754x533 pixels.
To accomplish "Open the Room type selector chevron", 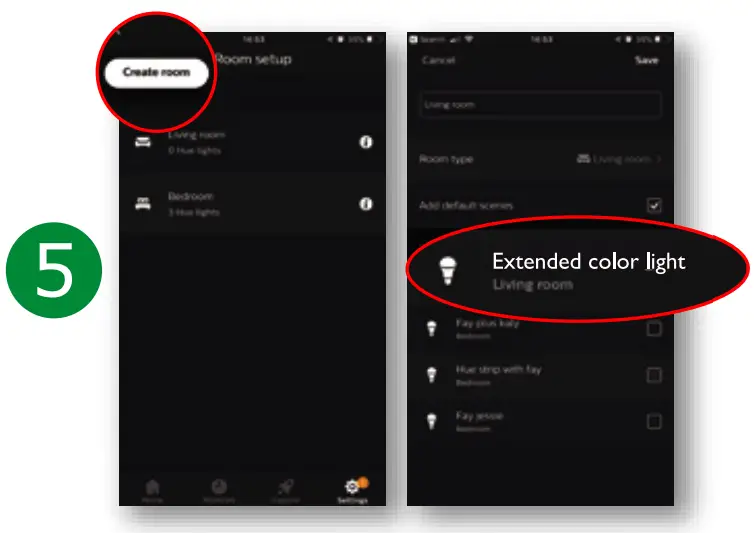I will (x=659, y=159).
